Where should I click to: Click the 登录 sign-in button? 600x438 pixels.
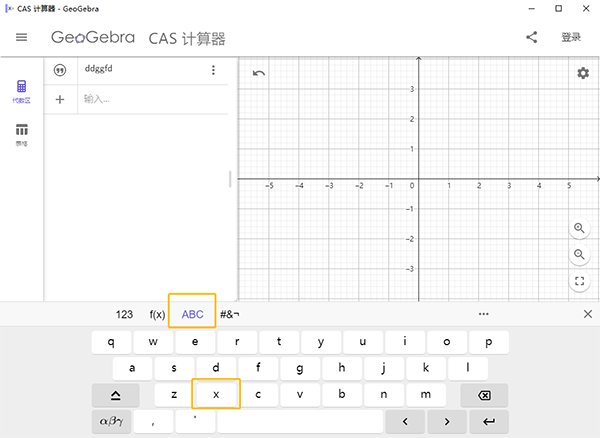(571, 37)
